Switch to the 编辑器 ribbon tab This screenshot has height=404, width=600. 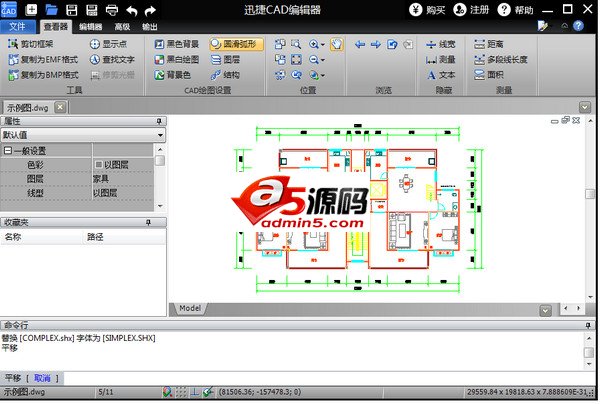click(90, 27)
